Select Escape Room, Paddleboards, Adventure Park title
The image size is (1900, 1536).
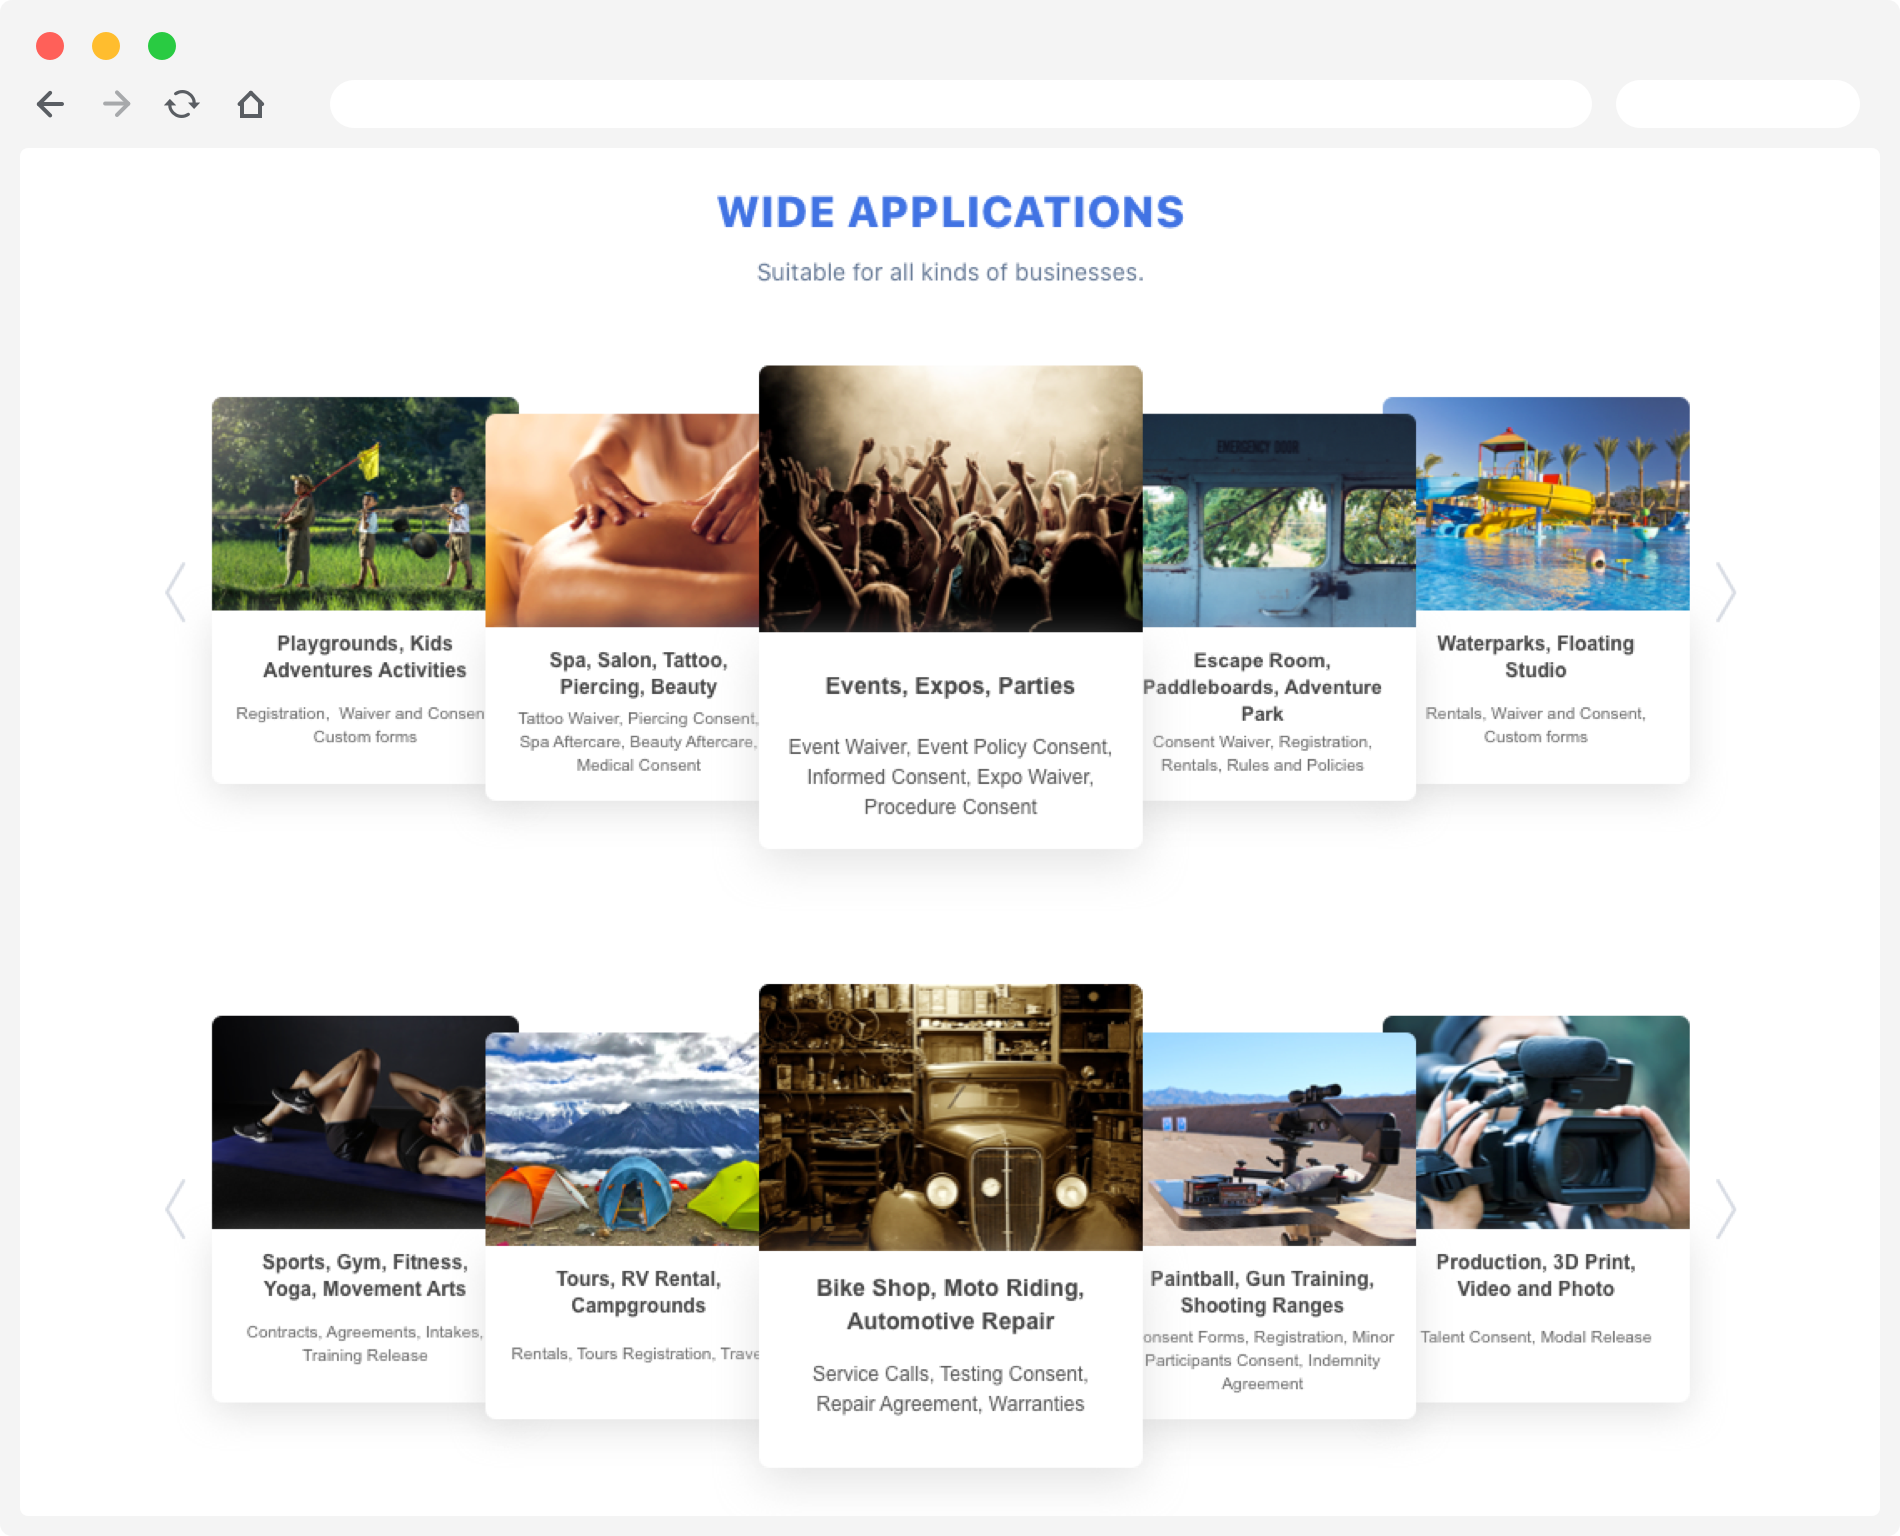[1262, 687]
